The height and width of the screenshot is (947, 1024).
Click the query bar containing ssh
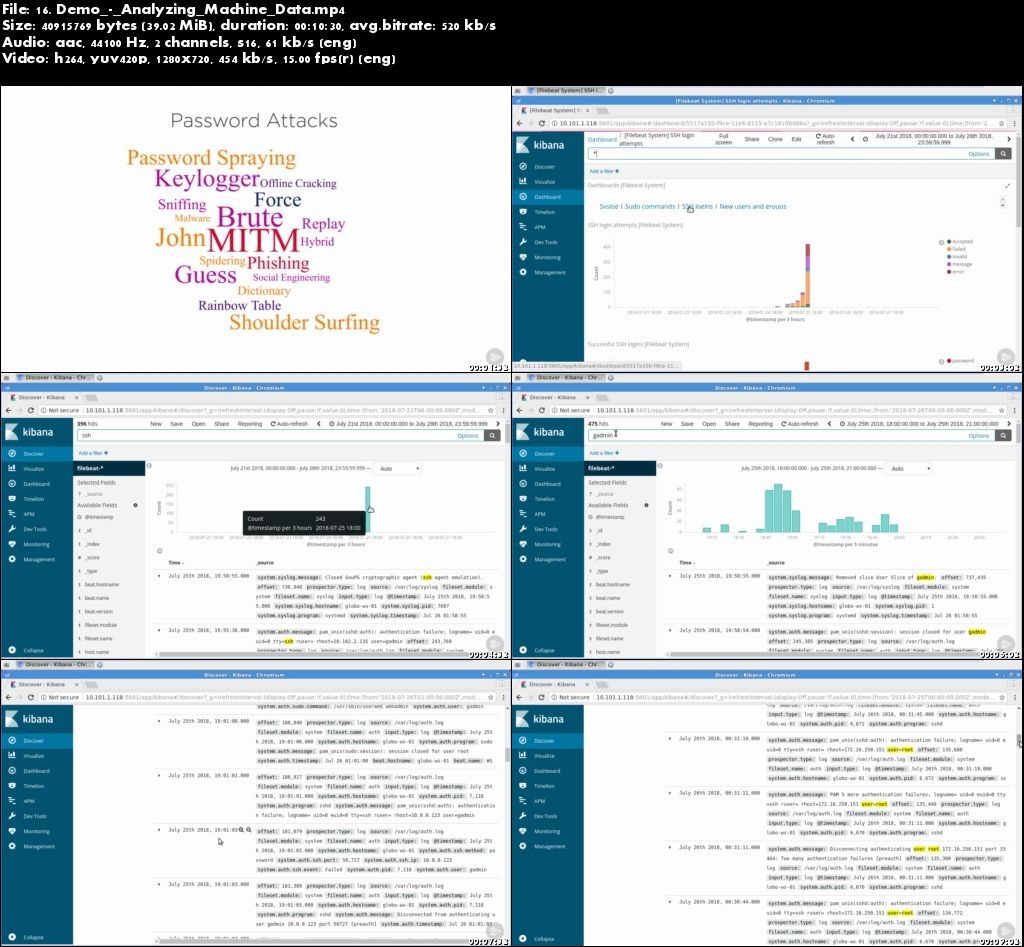pyautogui.click(x=281, y=435)
